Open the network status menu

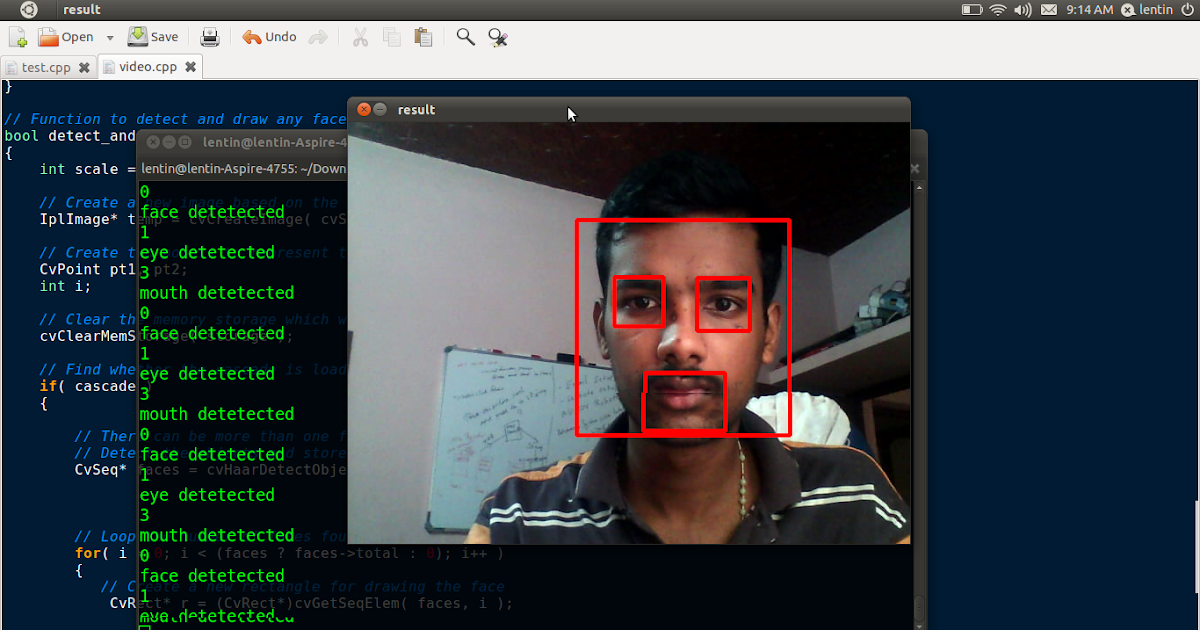[998, 10]
